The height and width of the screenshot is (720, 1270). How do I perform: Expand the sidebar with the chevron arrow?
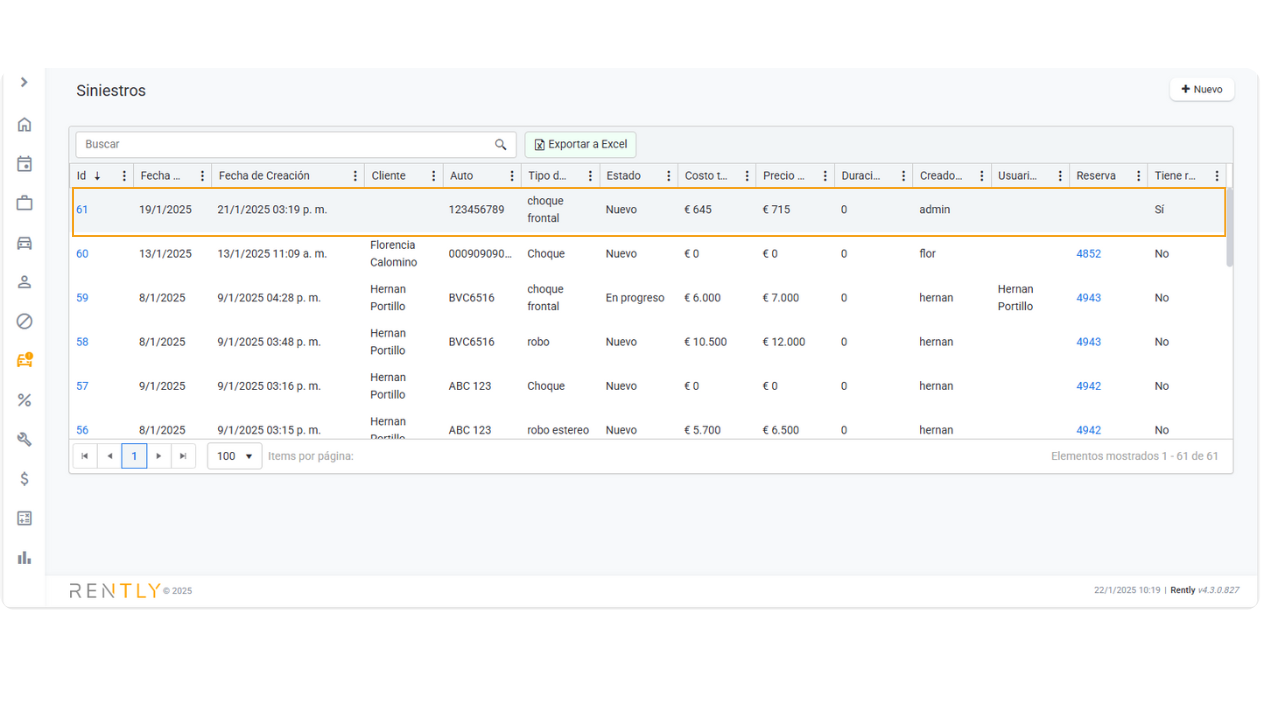pyautogui.click(x=24, y=82)
